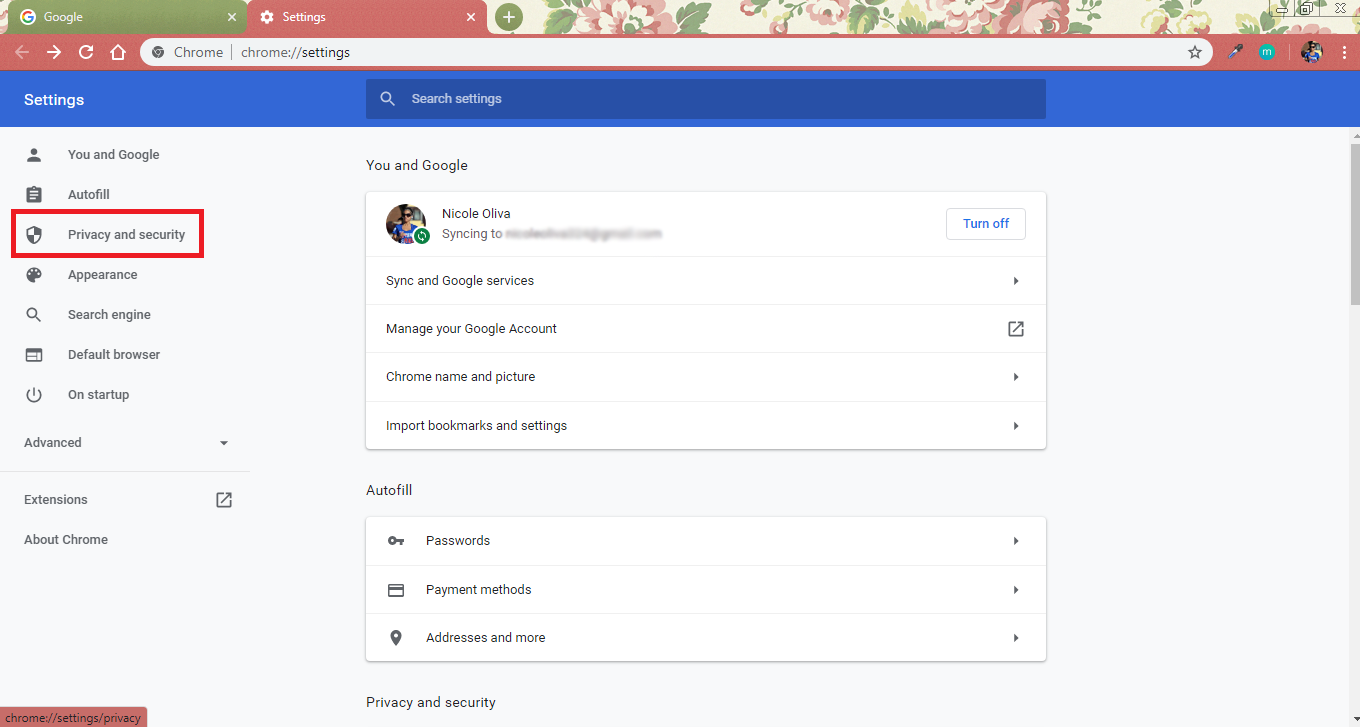The image size is (1360, 727).
Task: Click the 'Nicole Oliva' account name
Action: pos(476,214)
